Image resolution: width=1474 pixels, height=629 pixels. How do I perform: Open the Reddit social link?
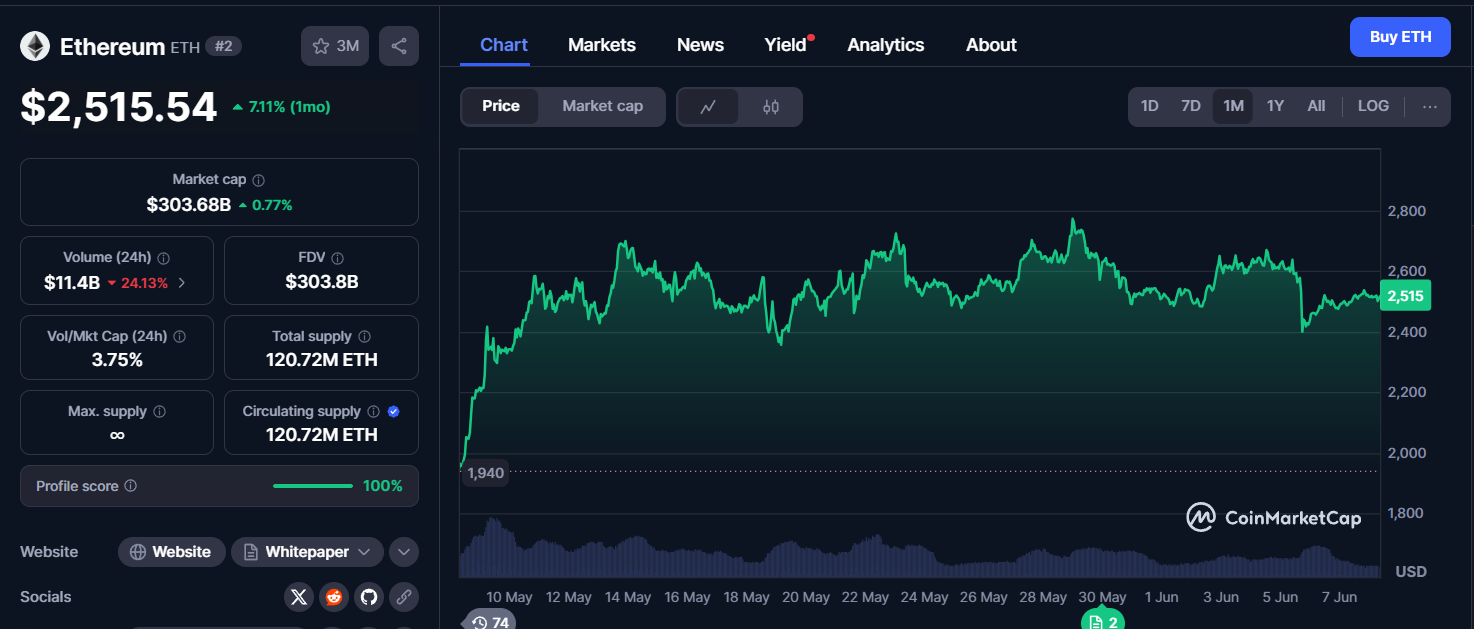(333, 597)
